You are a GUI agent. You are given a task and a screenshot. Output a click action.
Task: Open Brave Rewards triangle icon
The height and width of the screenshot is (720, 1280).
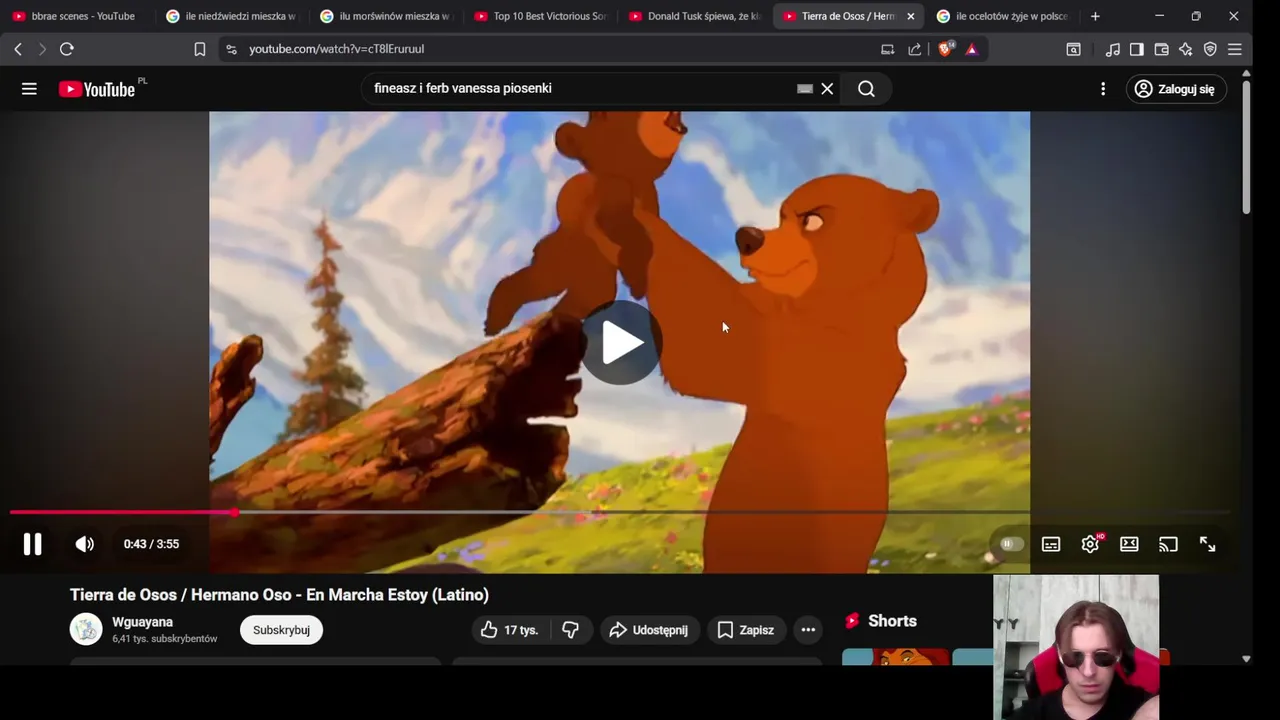coord(971,49)
